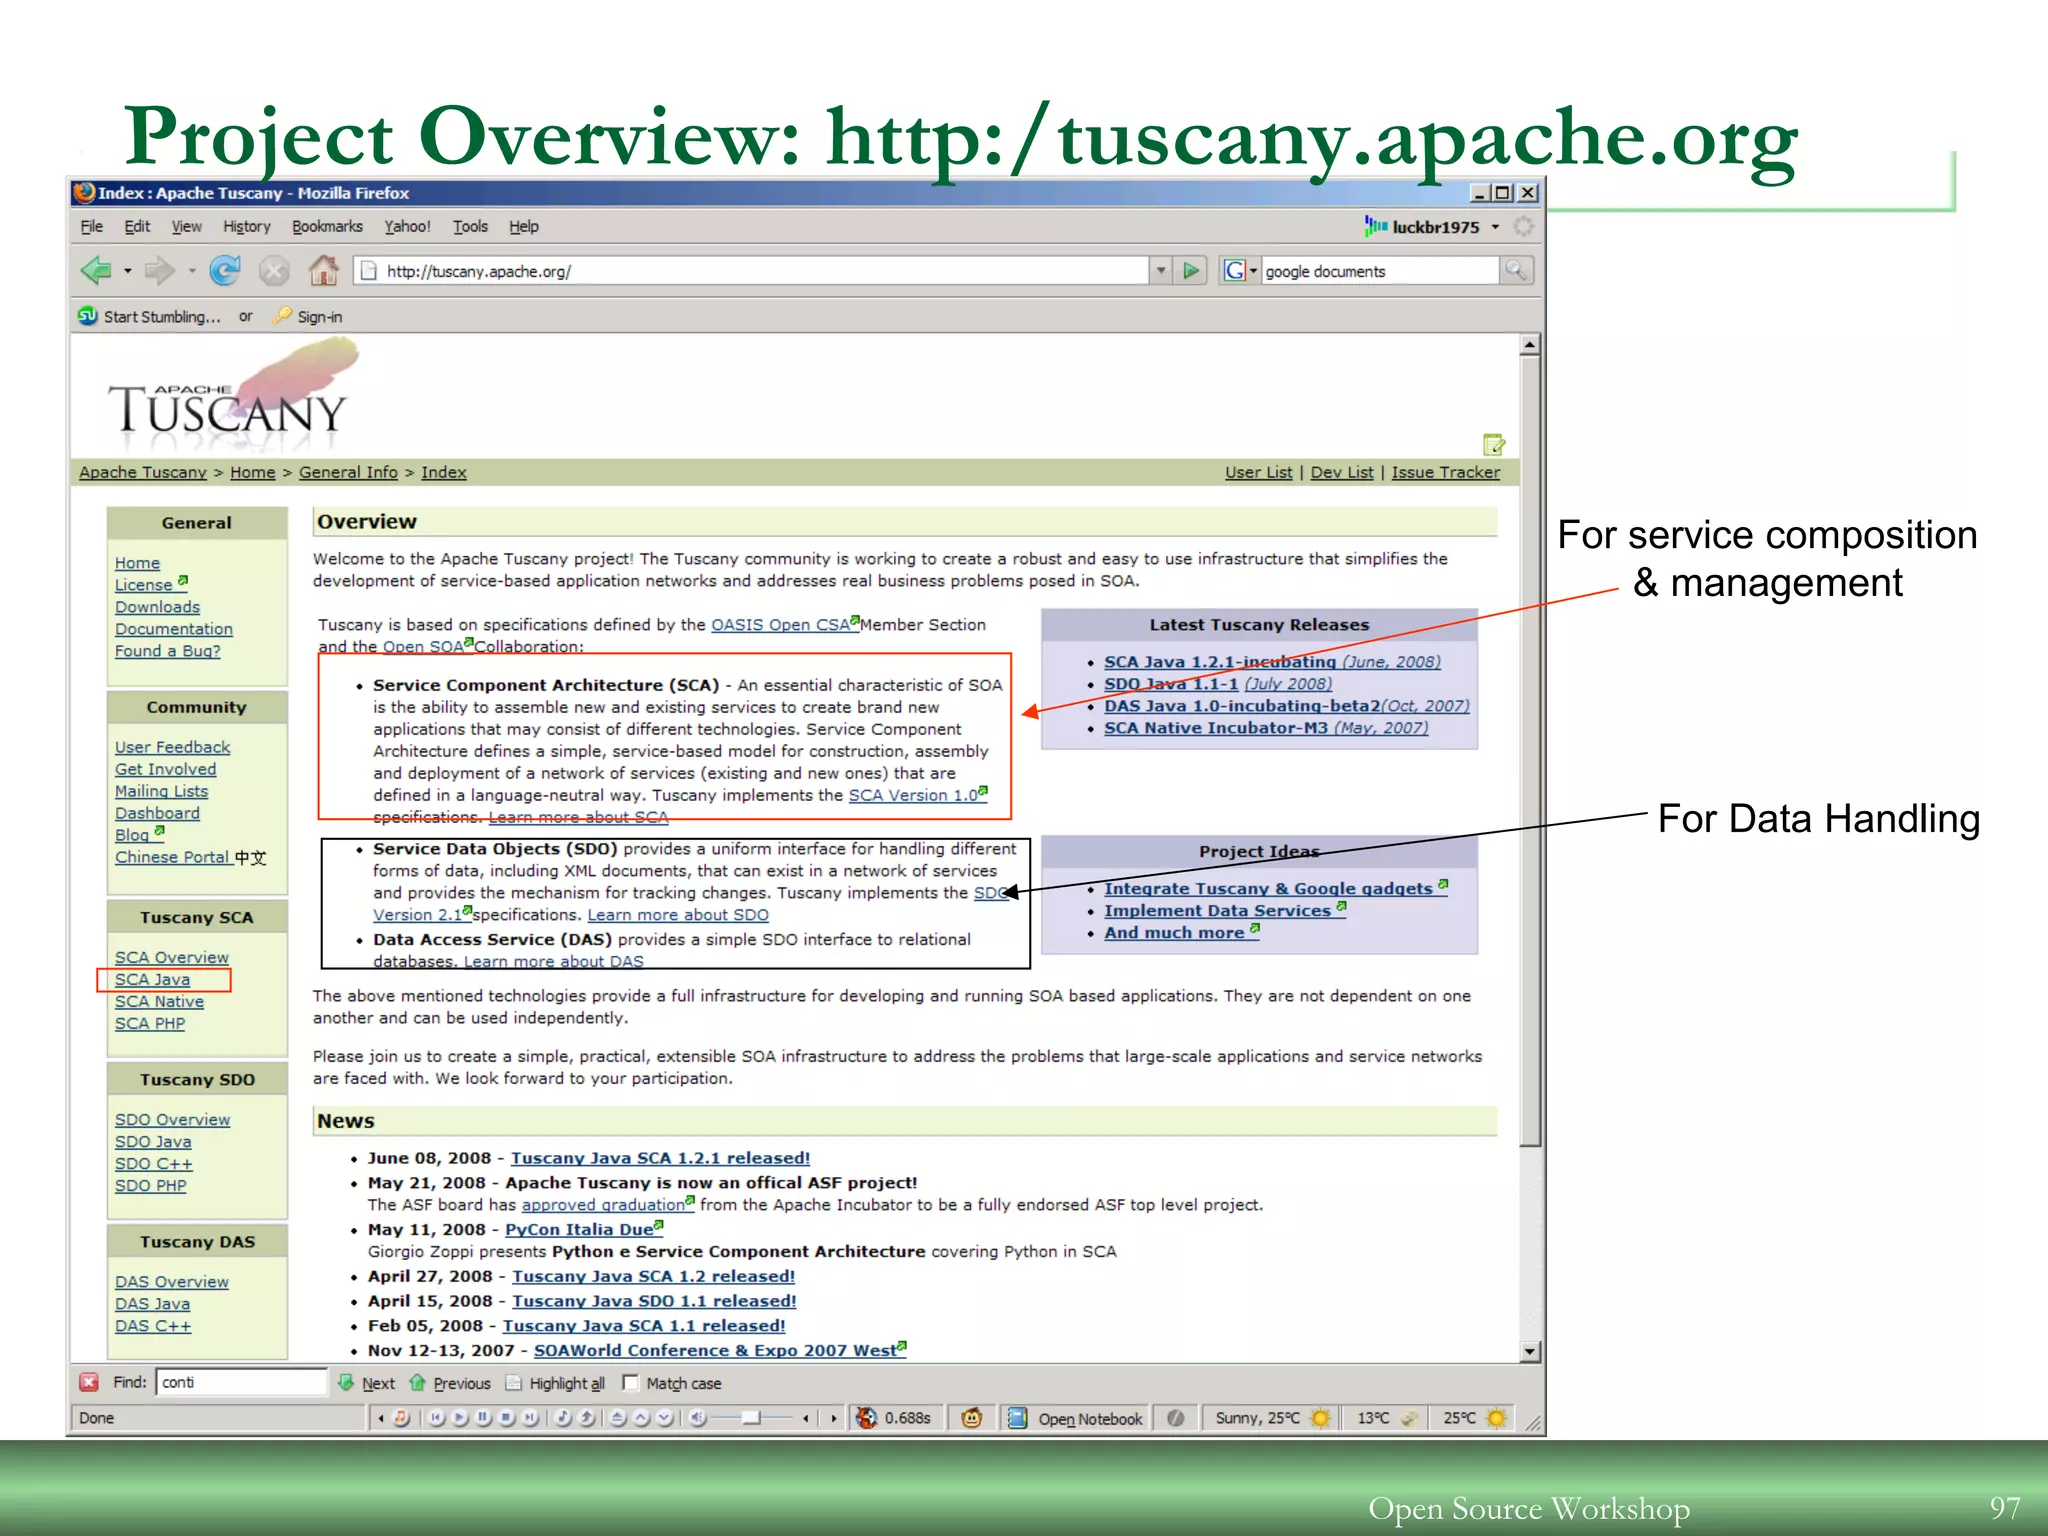
Task: Open the Dev List link
Action: coord(1342,472)
